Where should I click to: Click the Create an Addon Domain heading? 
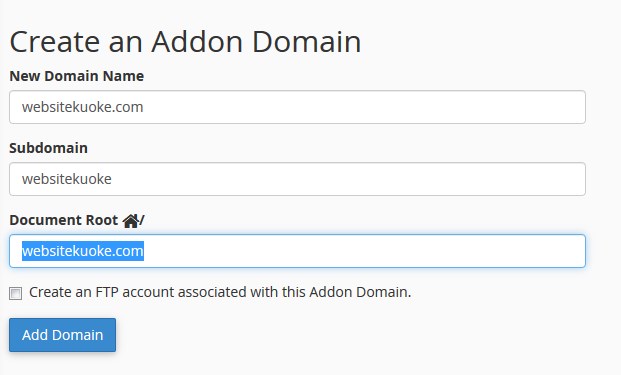(x=185, y=42)
